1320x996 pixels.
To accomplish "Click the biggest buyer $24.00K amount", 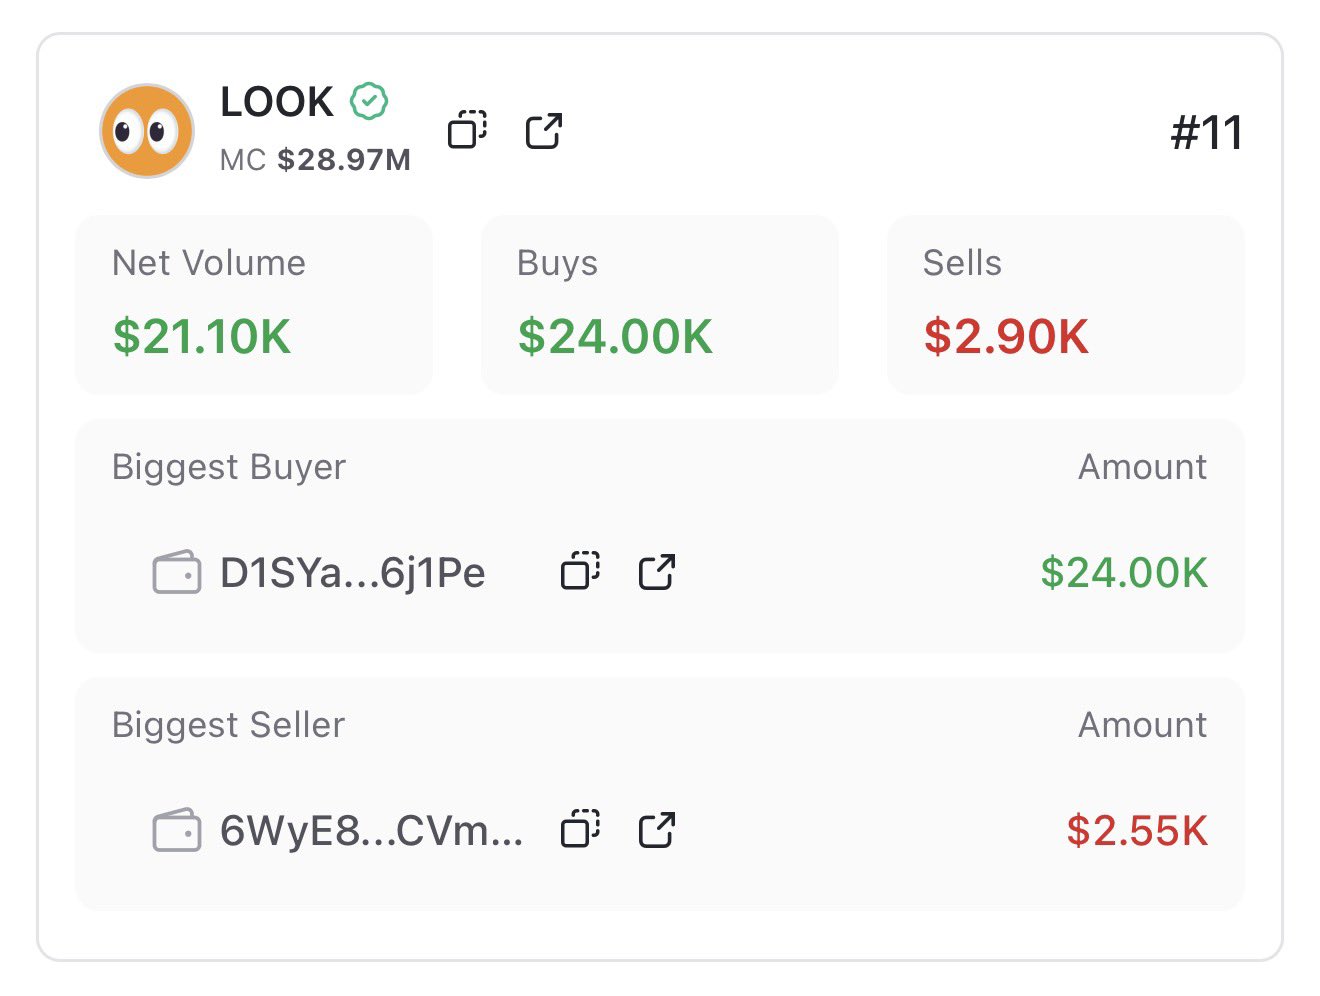I will [x=1123, y=573].
